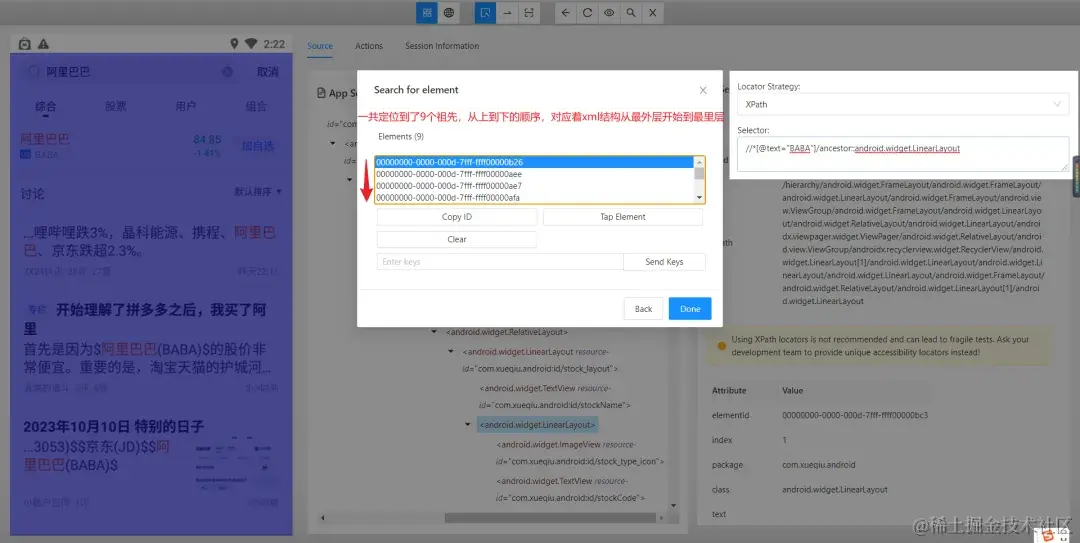Tap the US stock badge beside BABA
The image size is (1080, 543).
(x=25, y=155)
